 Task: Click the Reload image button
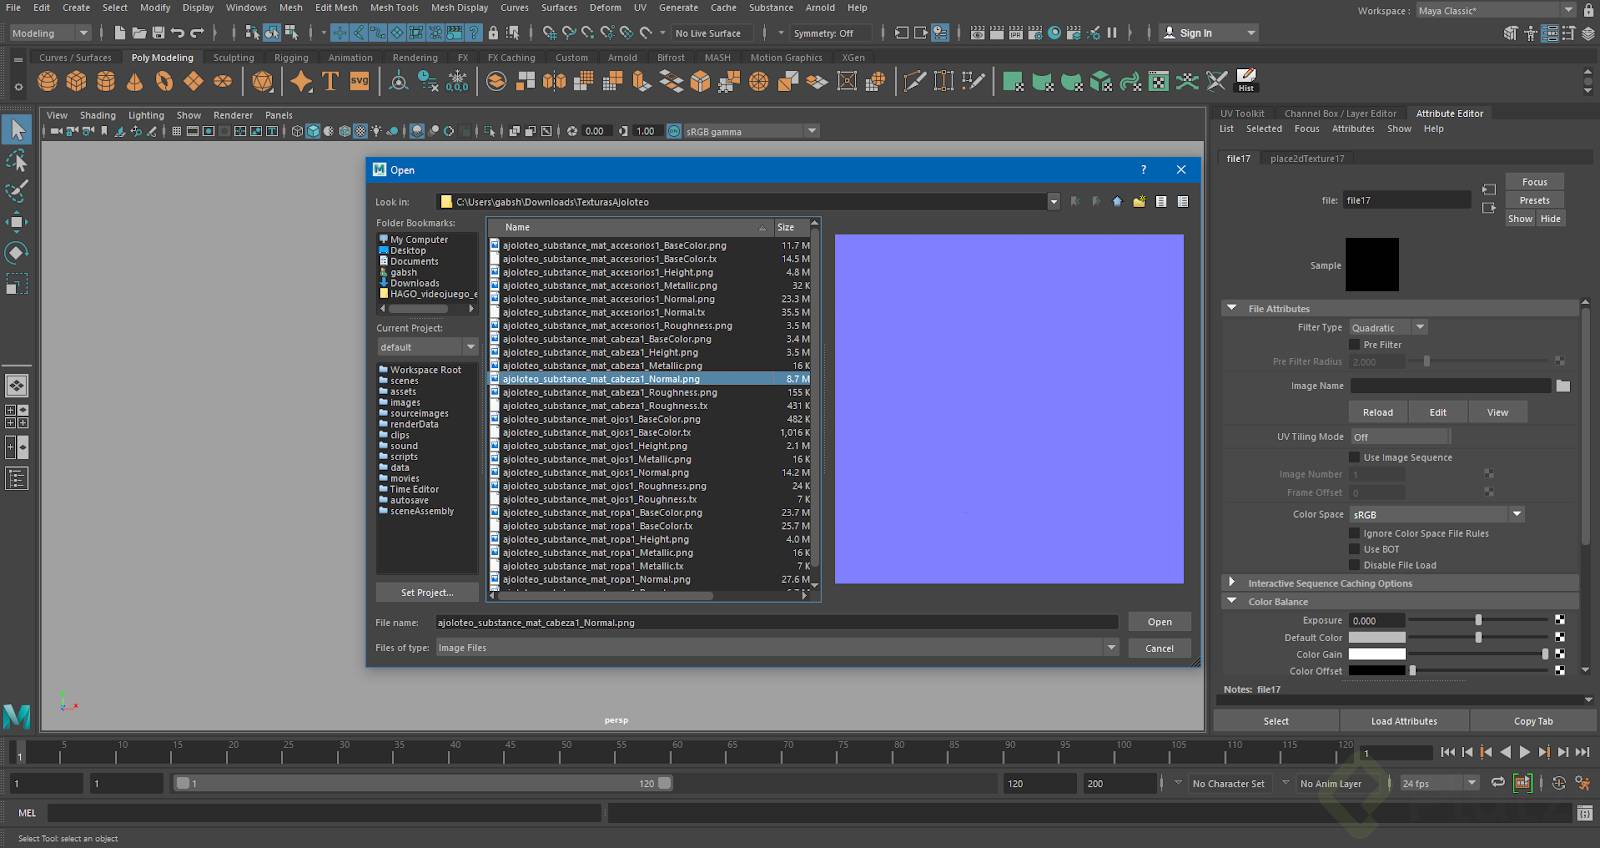point(1378,412)
